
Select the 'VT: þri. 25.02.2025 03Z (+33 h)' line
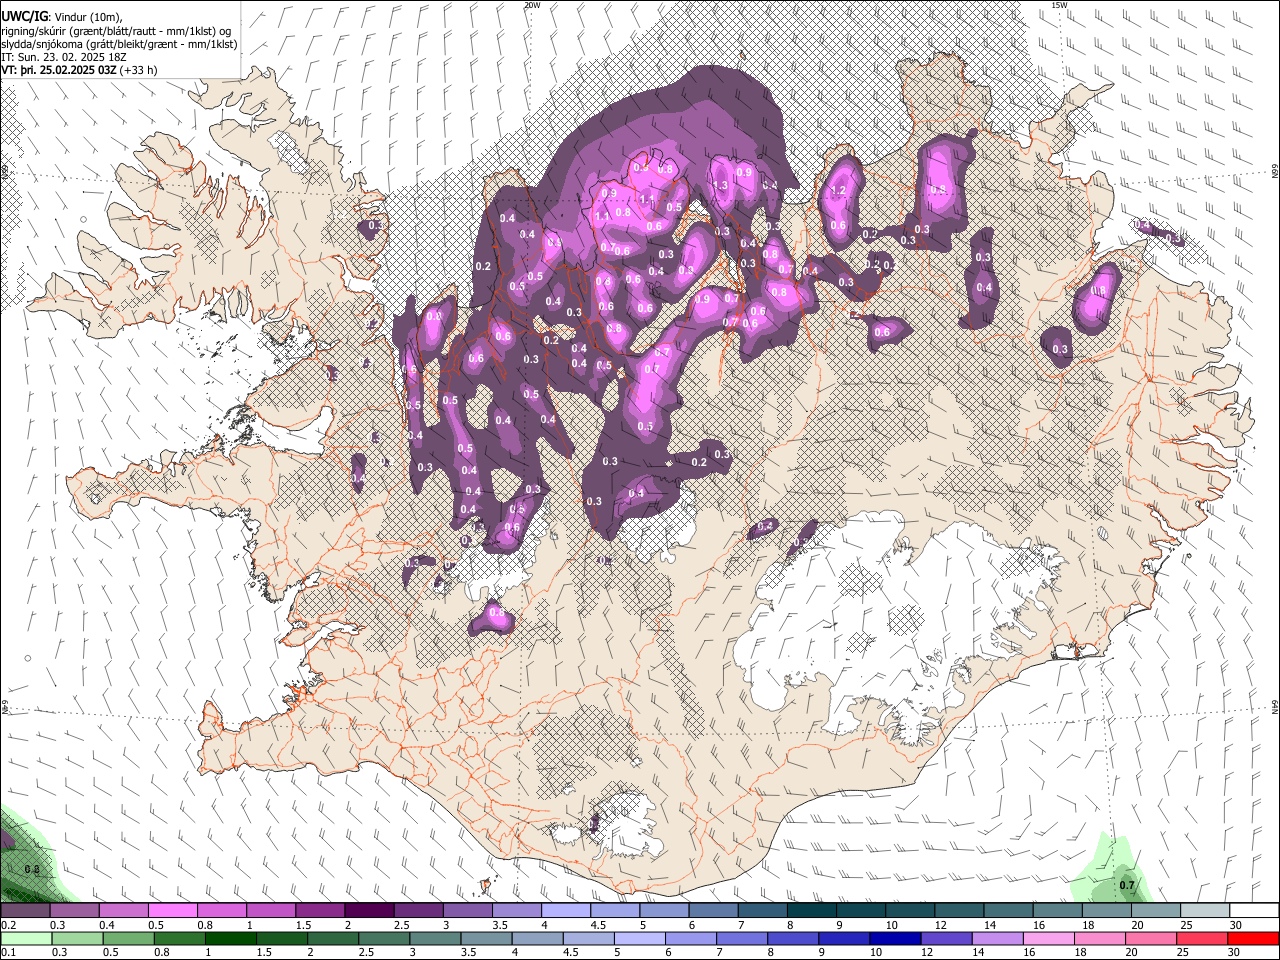[79, 70]
